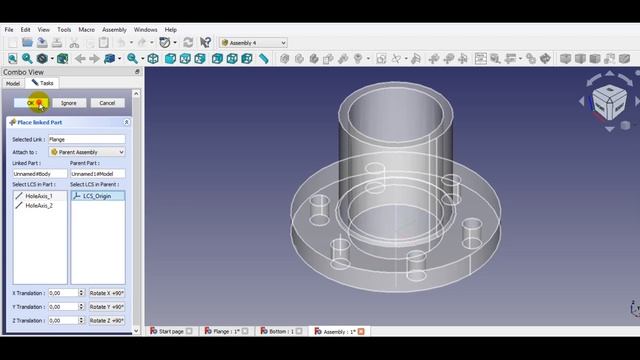Set right view cube icon

pos(200,59)
